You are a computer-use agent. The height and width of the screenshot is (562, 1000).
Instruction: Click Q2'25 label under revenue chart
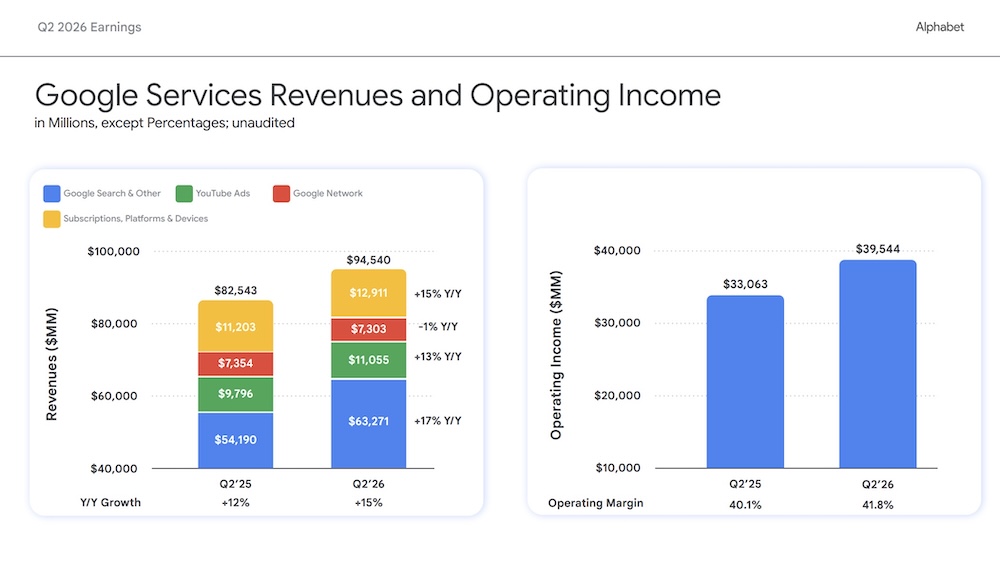pos(235,484)
